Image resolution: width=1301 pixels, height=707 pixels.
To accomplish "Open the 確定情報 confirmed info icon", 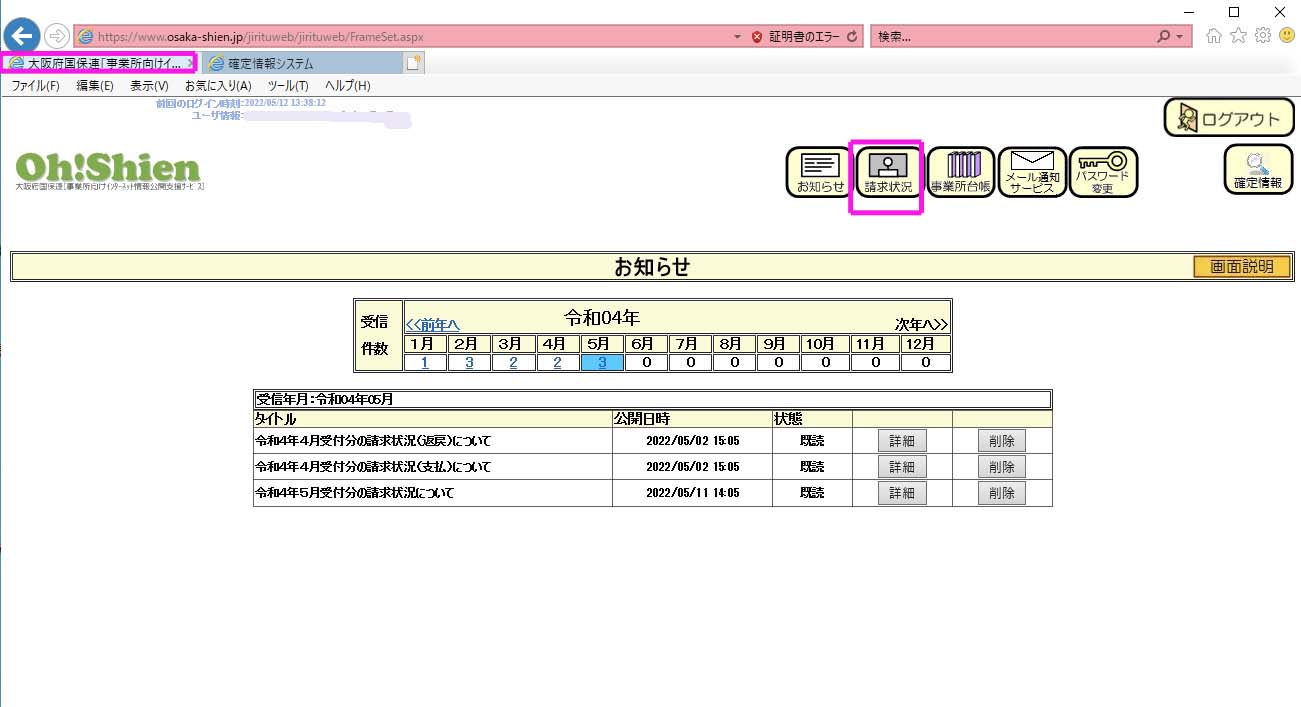I will [x=1257, y=169].
